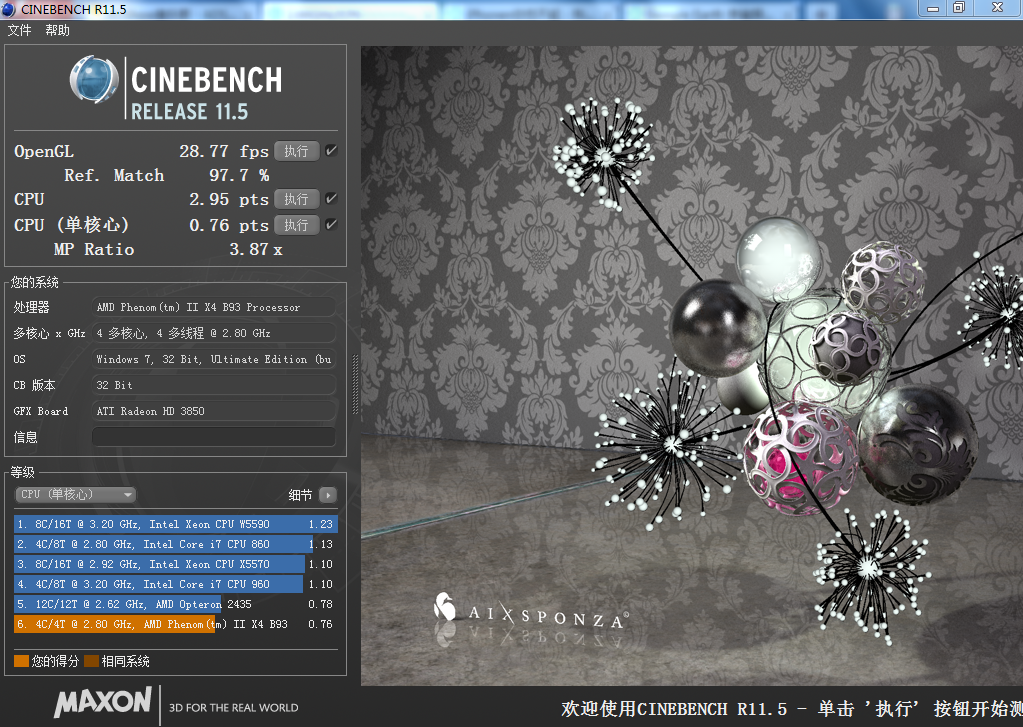Click the Cinebench globe logo icon
This screenshot has height=727, width=1023.
pos(94,80)
